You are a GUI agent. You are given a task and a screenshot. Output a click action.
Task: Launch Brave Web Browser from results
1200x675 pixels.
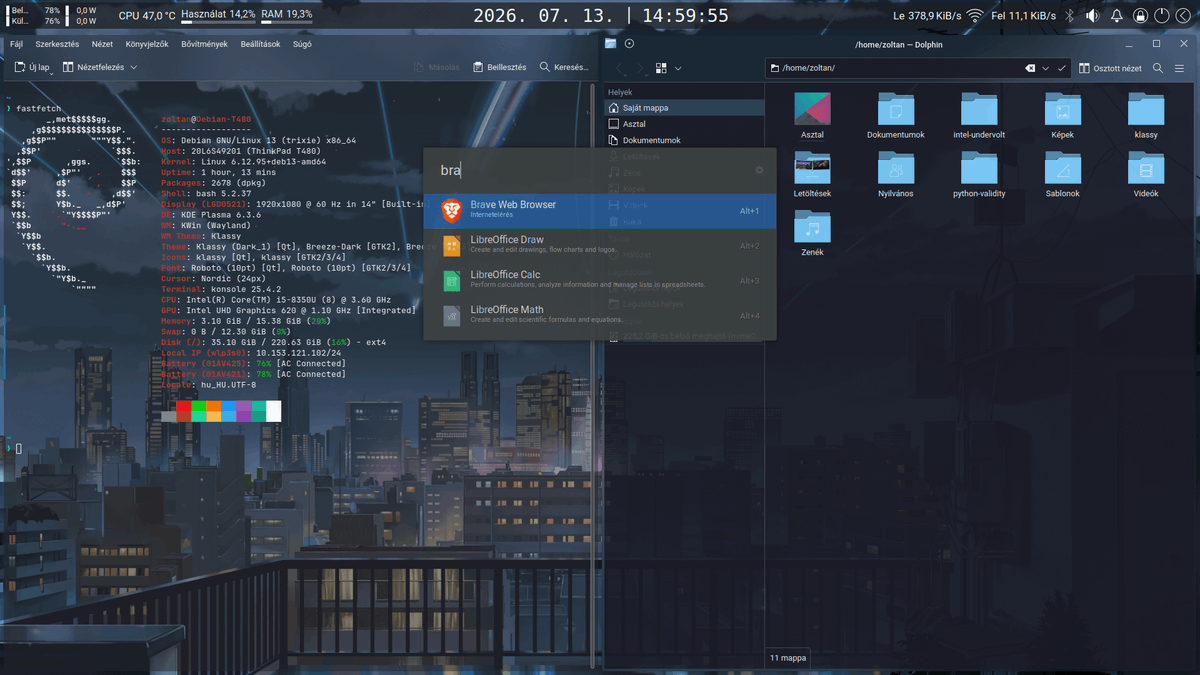click(x=600, y=211)
